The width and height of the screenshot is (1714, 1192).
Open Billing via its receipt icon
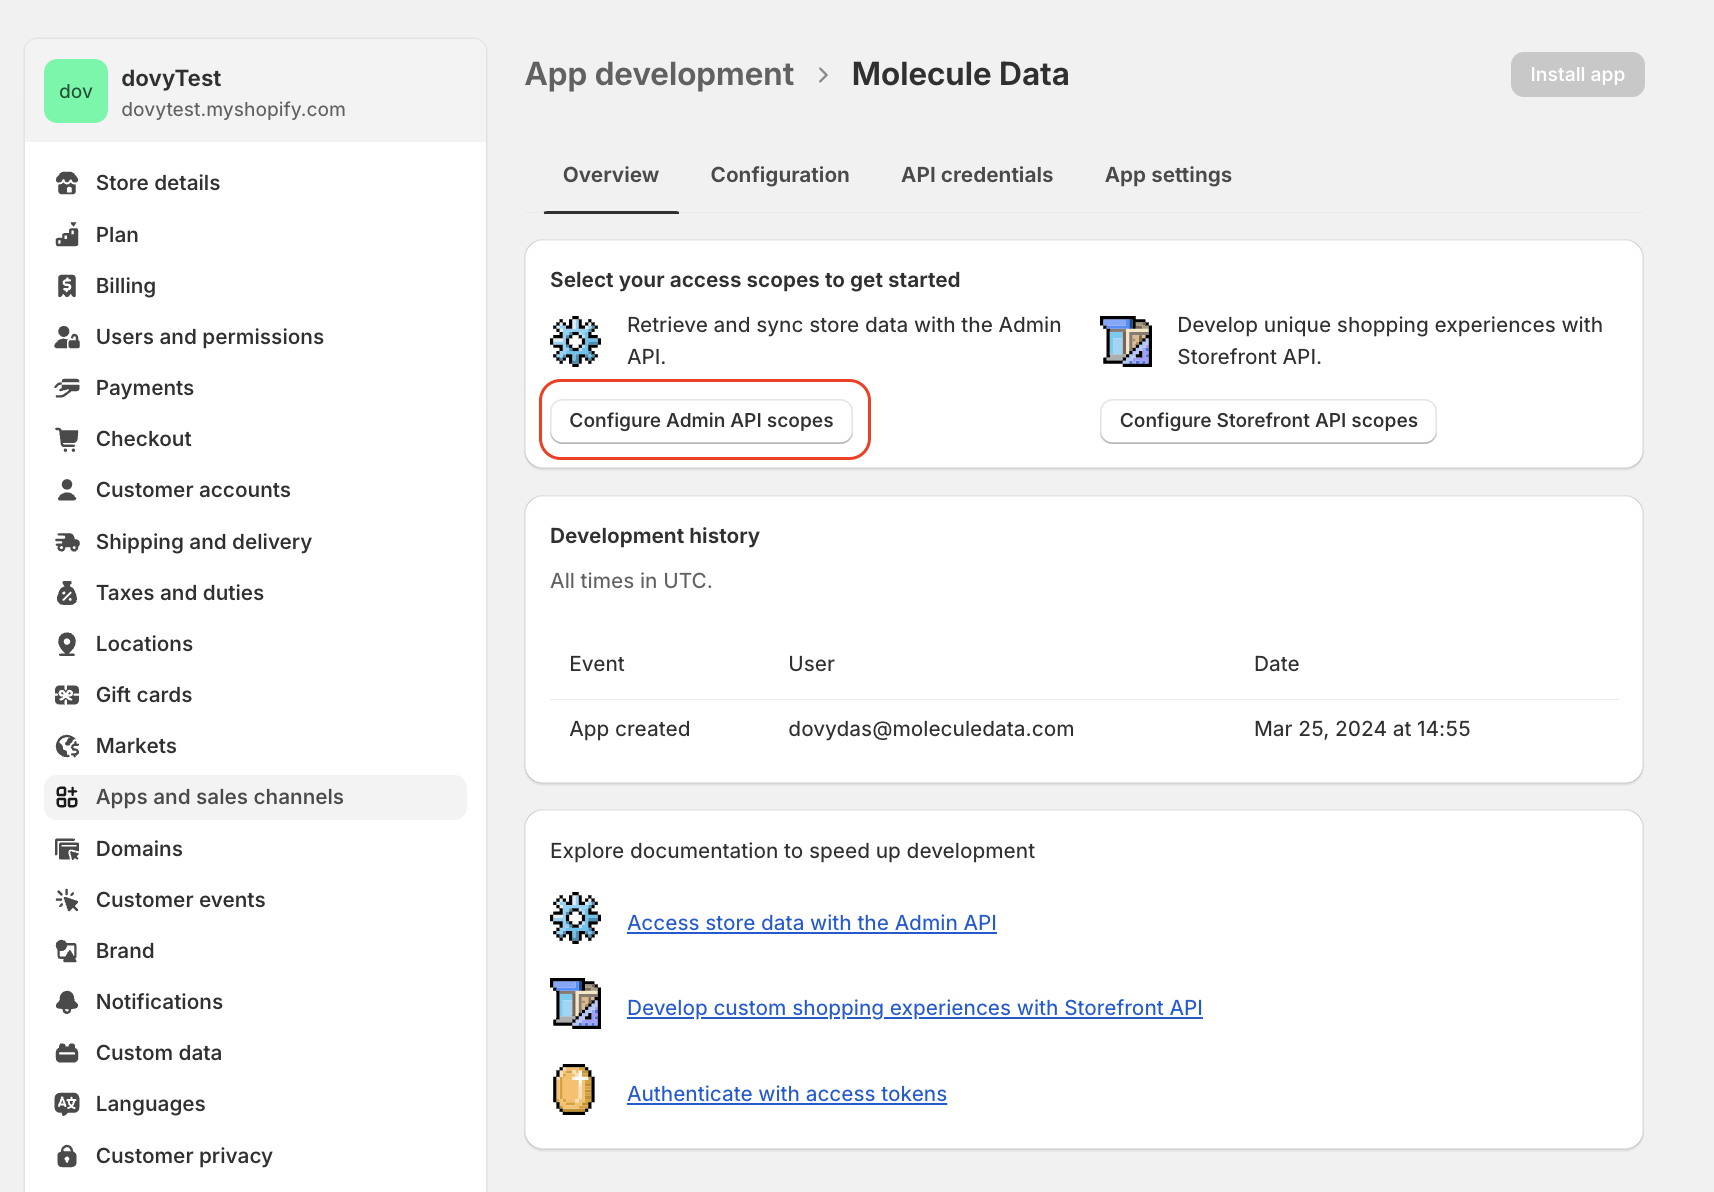pyautogui.click(x=67, y=286)
